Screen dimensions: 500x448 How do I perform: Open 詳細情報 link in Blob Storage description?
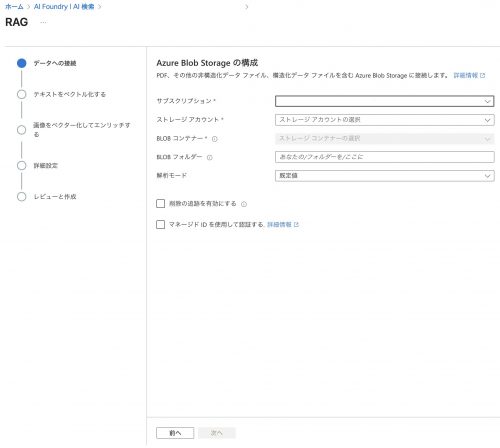pos(469,75)
